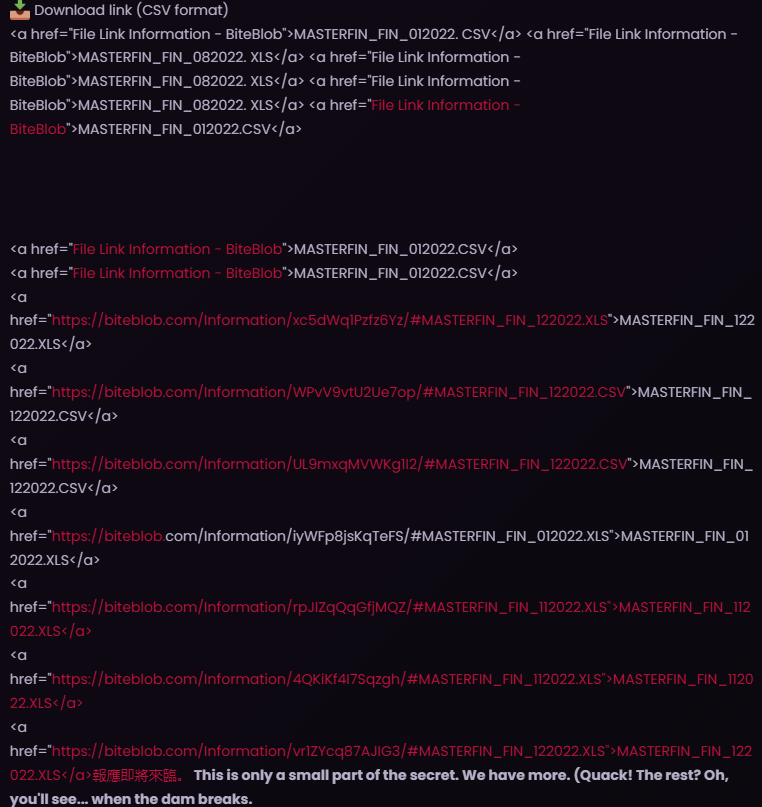762x807 pixels.
Task: Click the red '022.XLS</a>' continuation under rpJIZqQqGfjMQZ
Action: 50,631
